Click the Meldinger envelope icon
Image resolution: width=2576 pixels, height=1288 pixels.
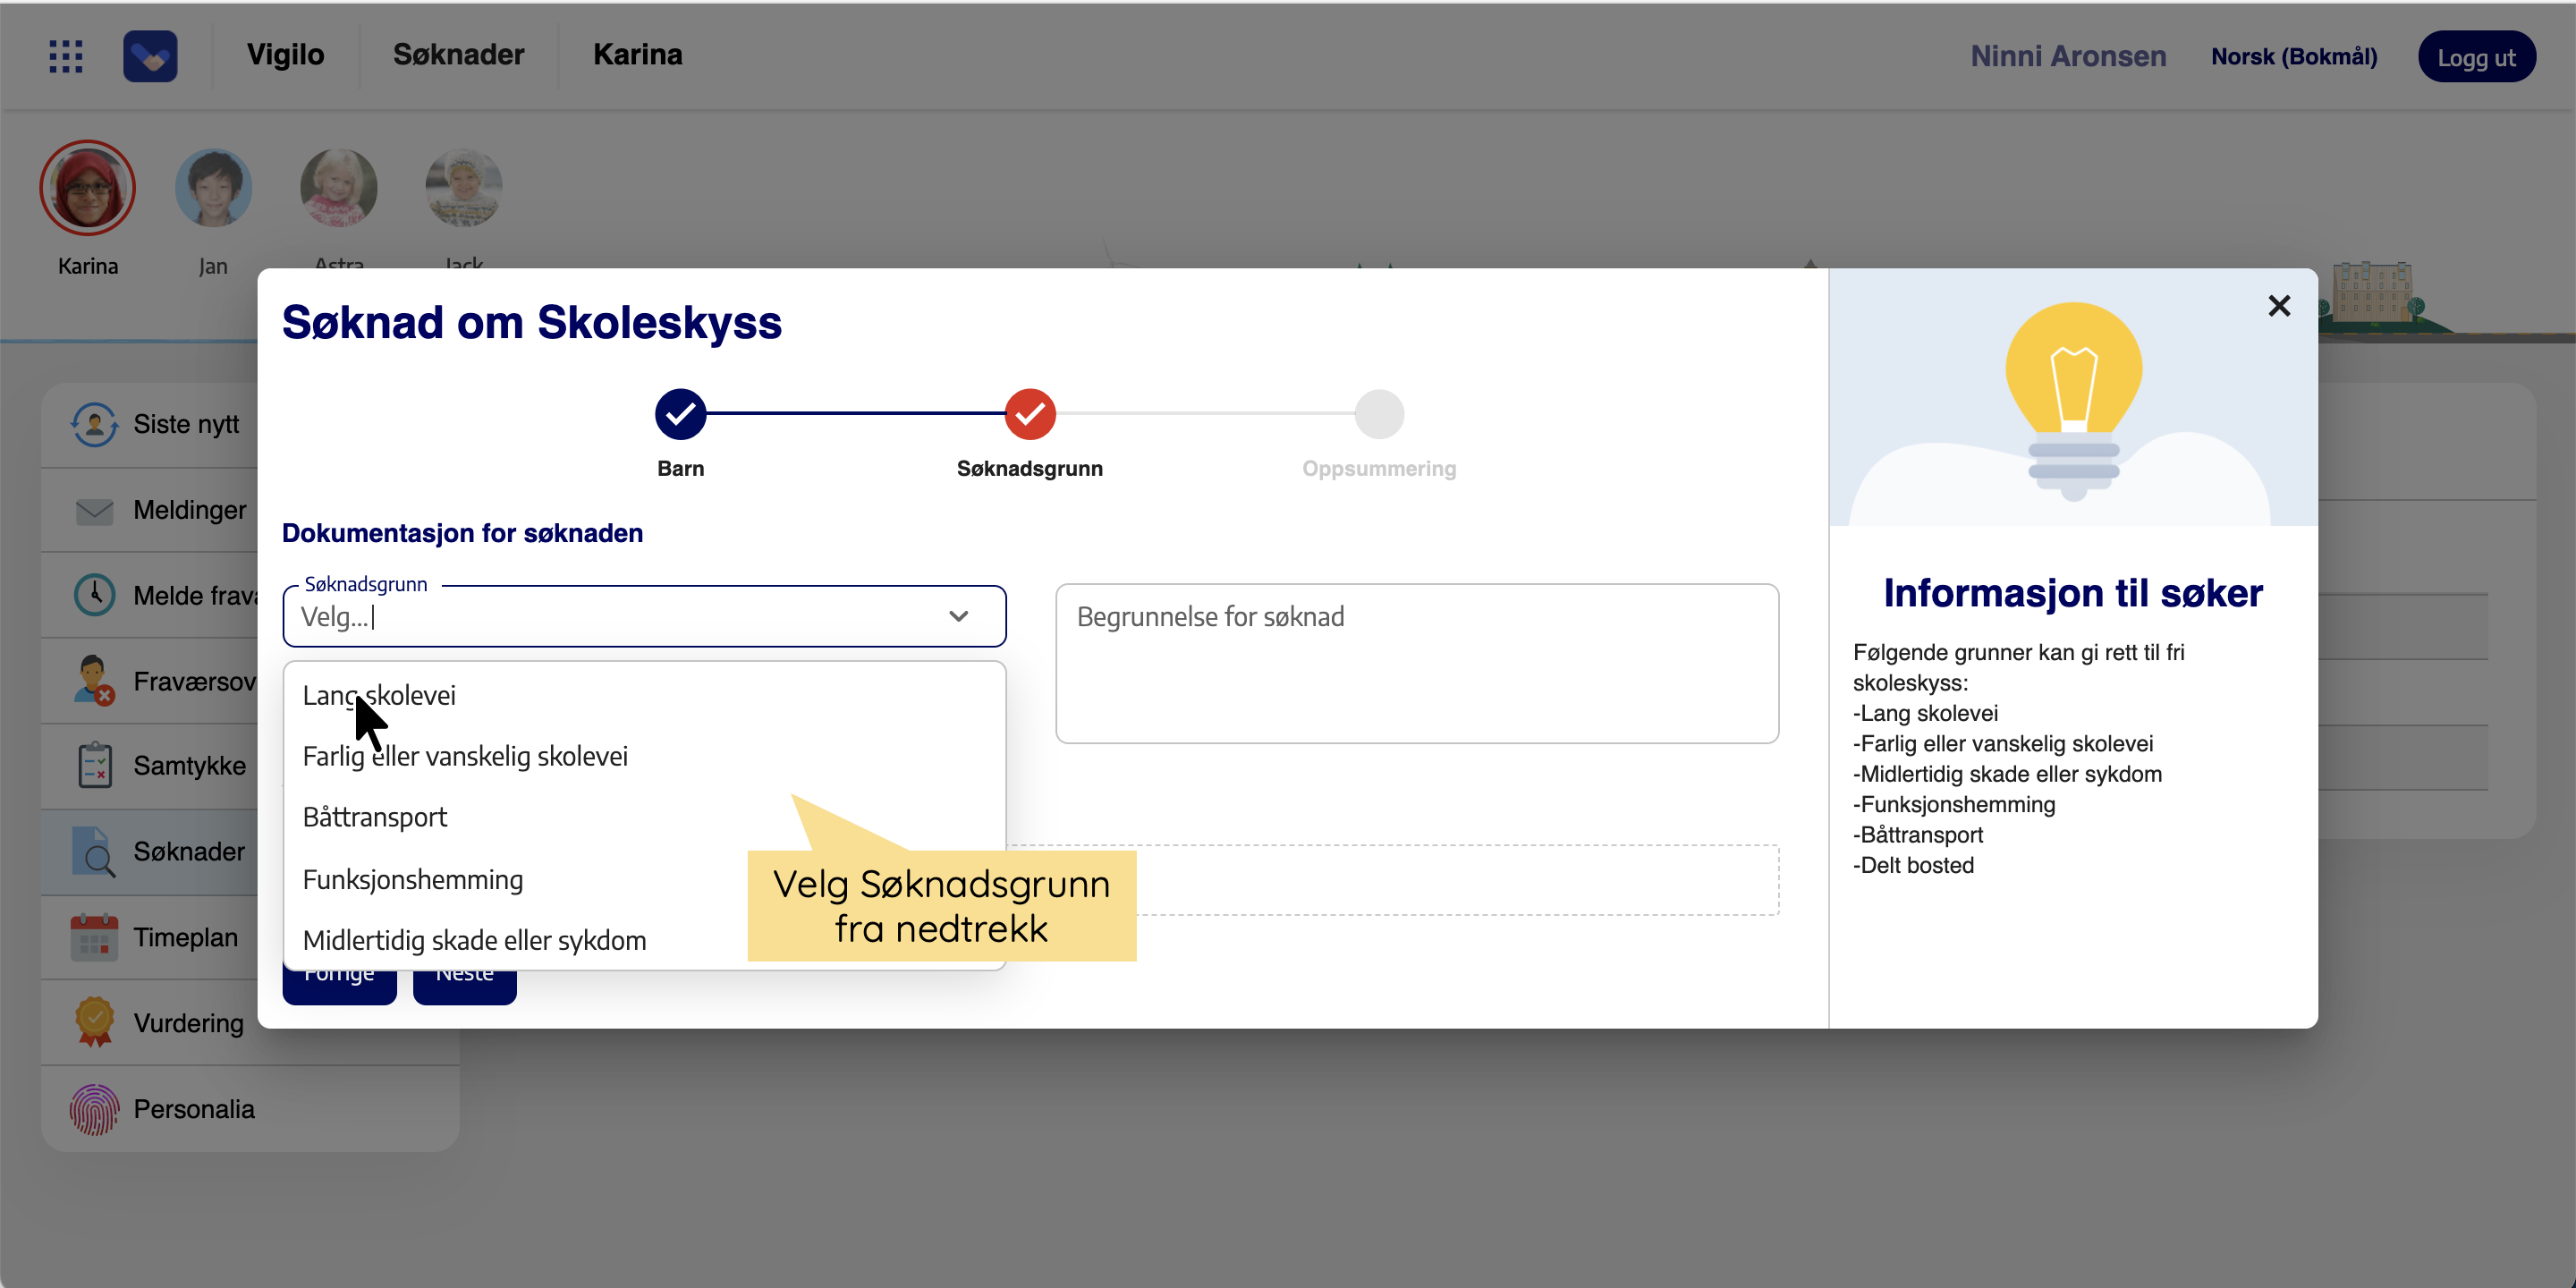coord(94,510)
